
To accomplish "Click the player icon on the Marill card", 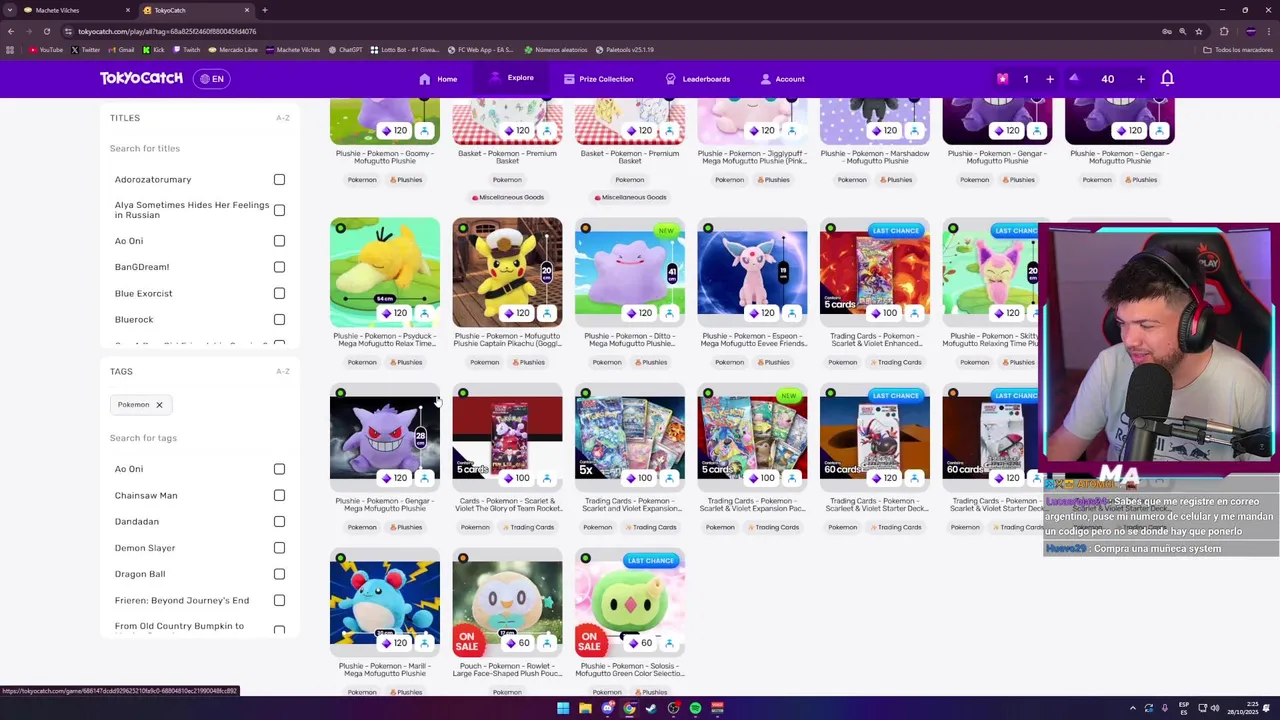I will [x=424, y=643].
